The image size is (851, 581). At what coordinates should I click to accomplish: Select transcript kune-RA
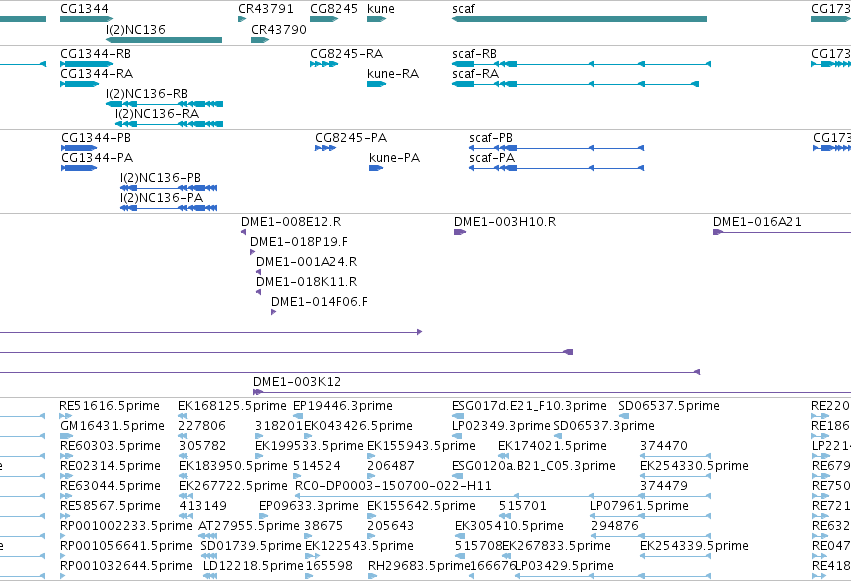tap(376, 84)
